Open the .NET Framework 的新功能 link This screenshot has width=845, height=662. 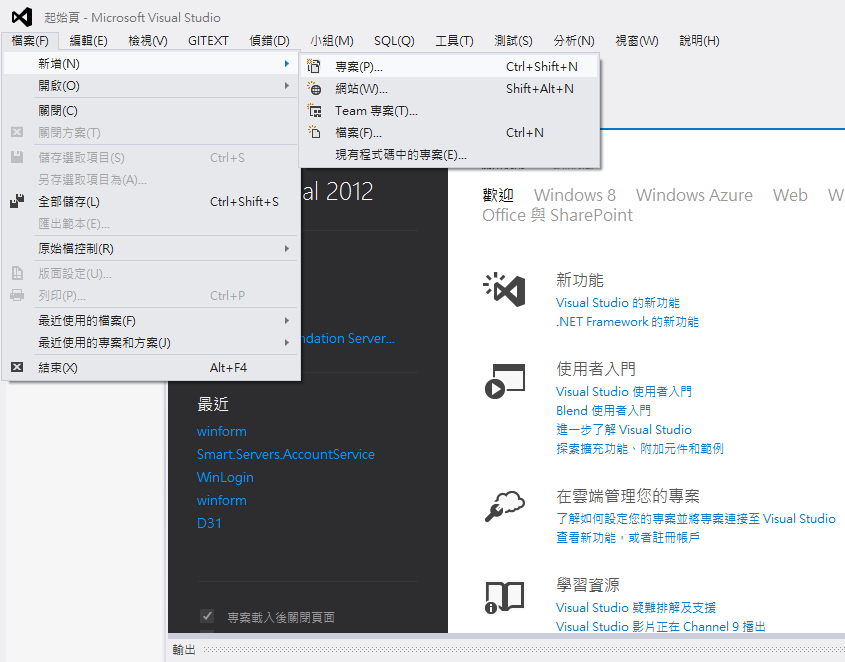pos(627,322)
